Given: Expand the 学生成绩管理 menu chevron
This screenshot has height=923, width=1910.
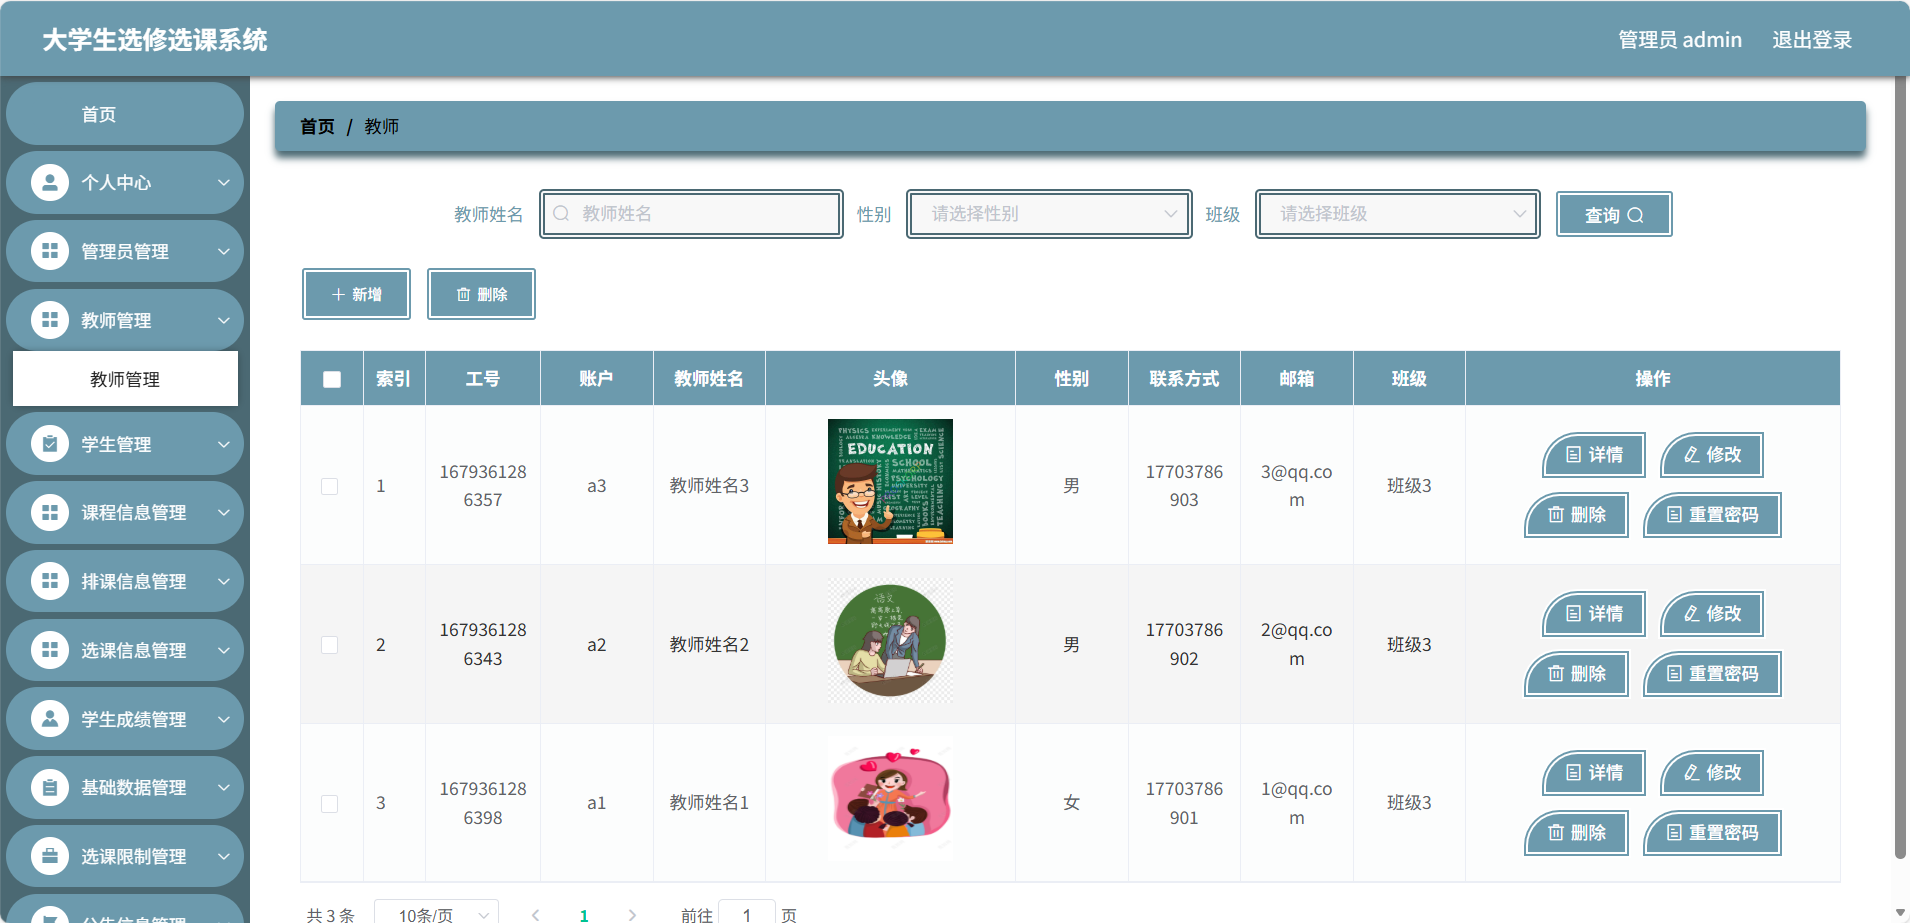Looking at the screenshot, I should point(224,719).
